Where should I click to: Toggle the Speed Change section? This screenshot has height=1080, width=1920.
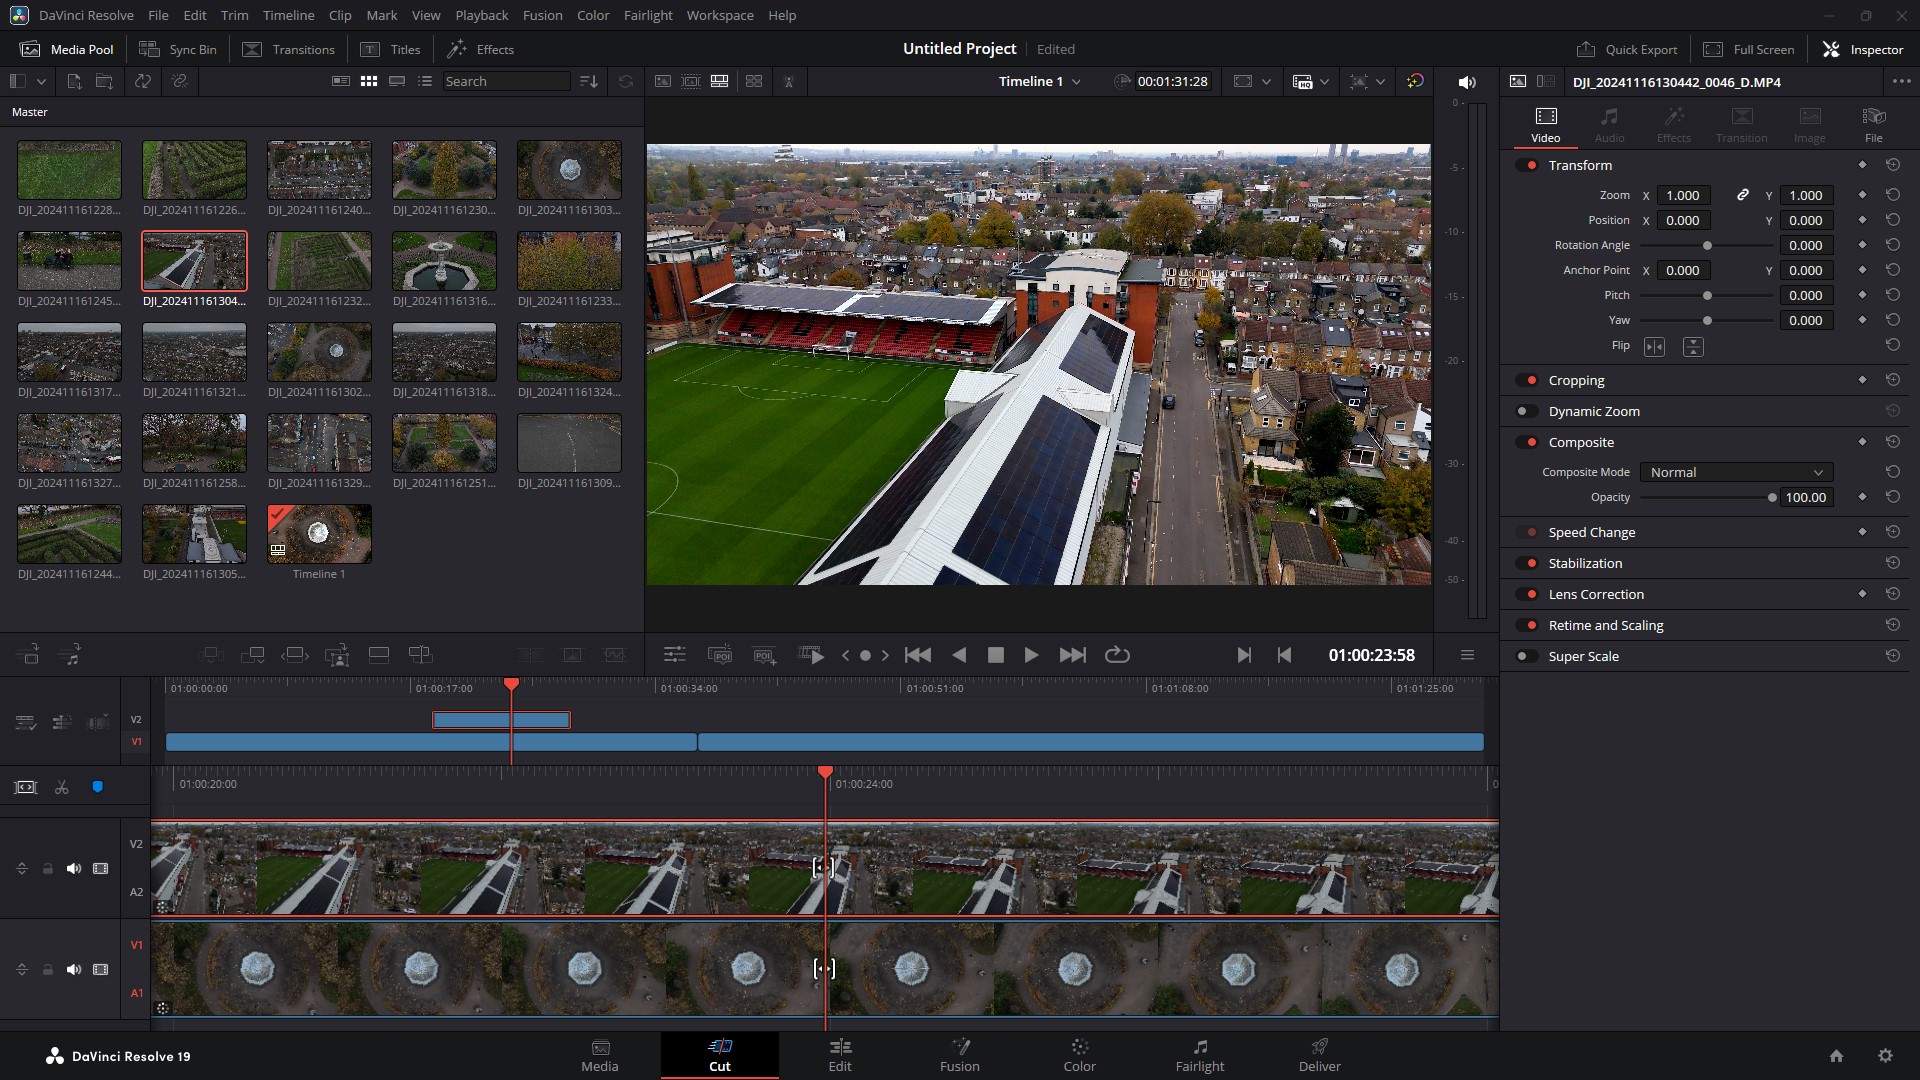[x=1527, y=532]
